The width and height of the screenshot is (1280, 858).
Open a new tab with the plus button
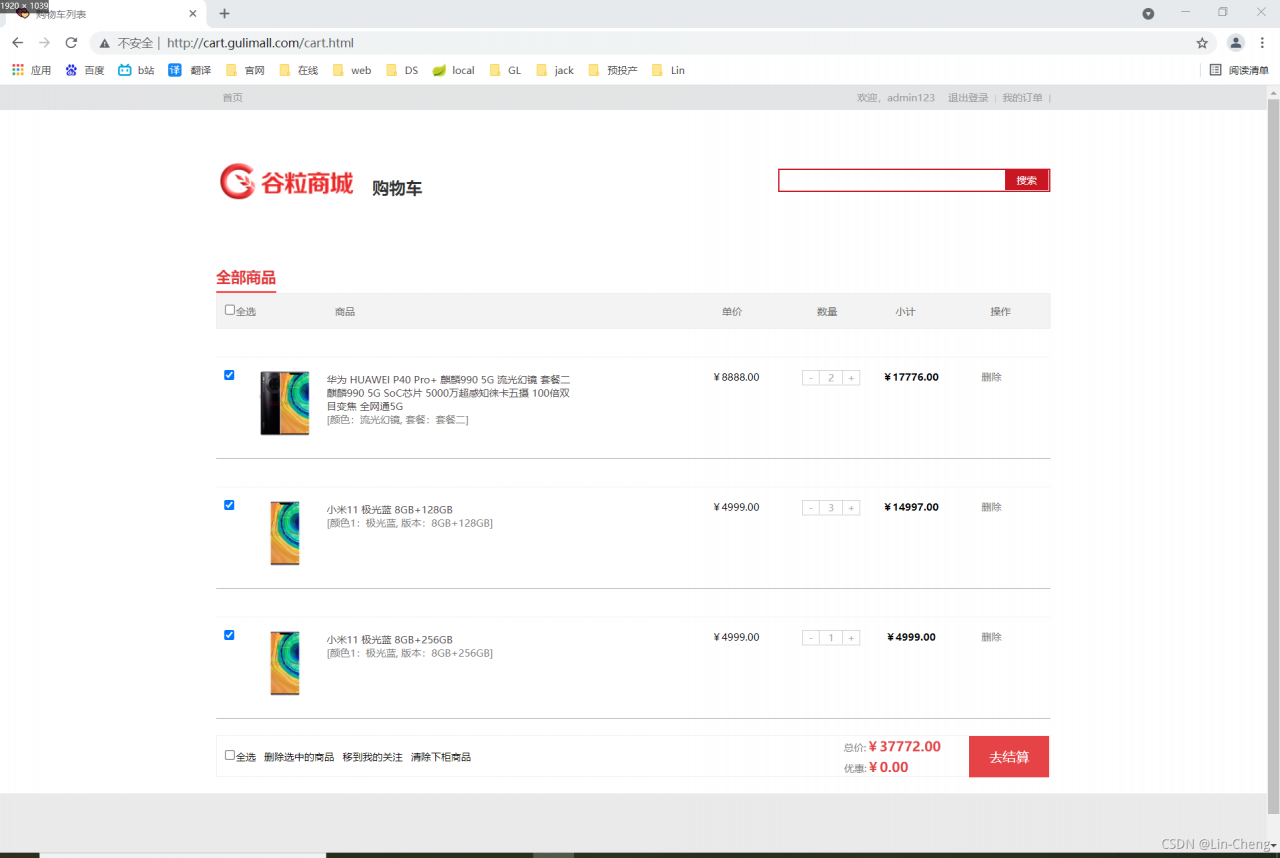[224, 13]
